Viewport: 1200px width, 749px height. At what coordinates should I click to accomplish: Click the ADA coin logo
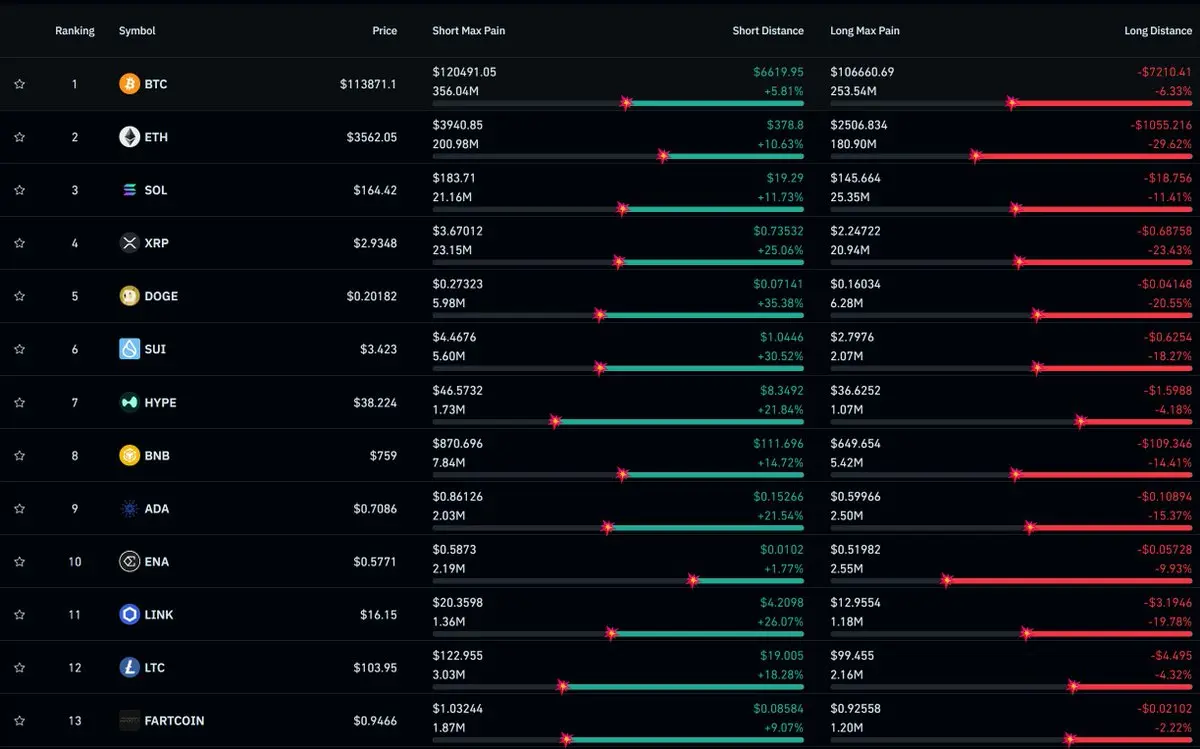point(129,508)
